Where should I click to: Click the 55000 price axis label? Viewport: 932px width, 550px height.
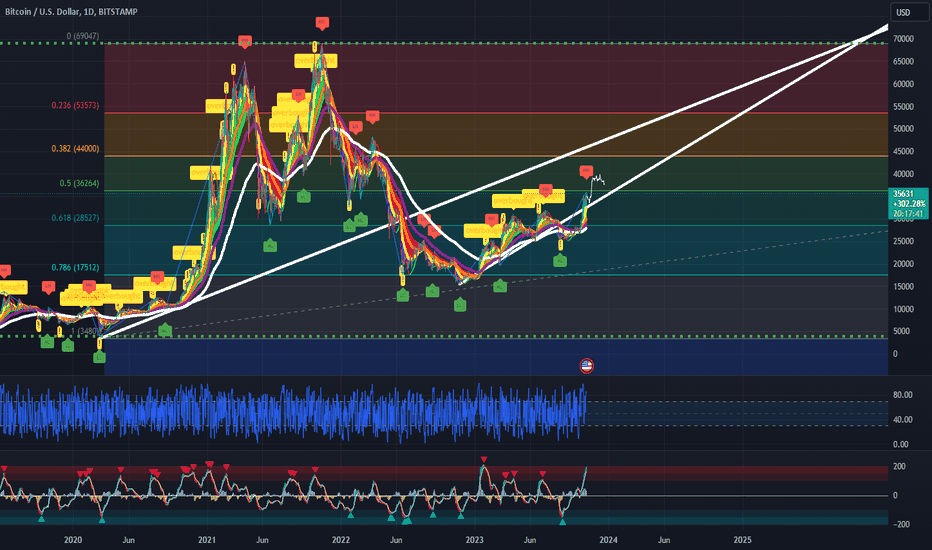[x=903, y=106]
